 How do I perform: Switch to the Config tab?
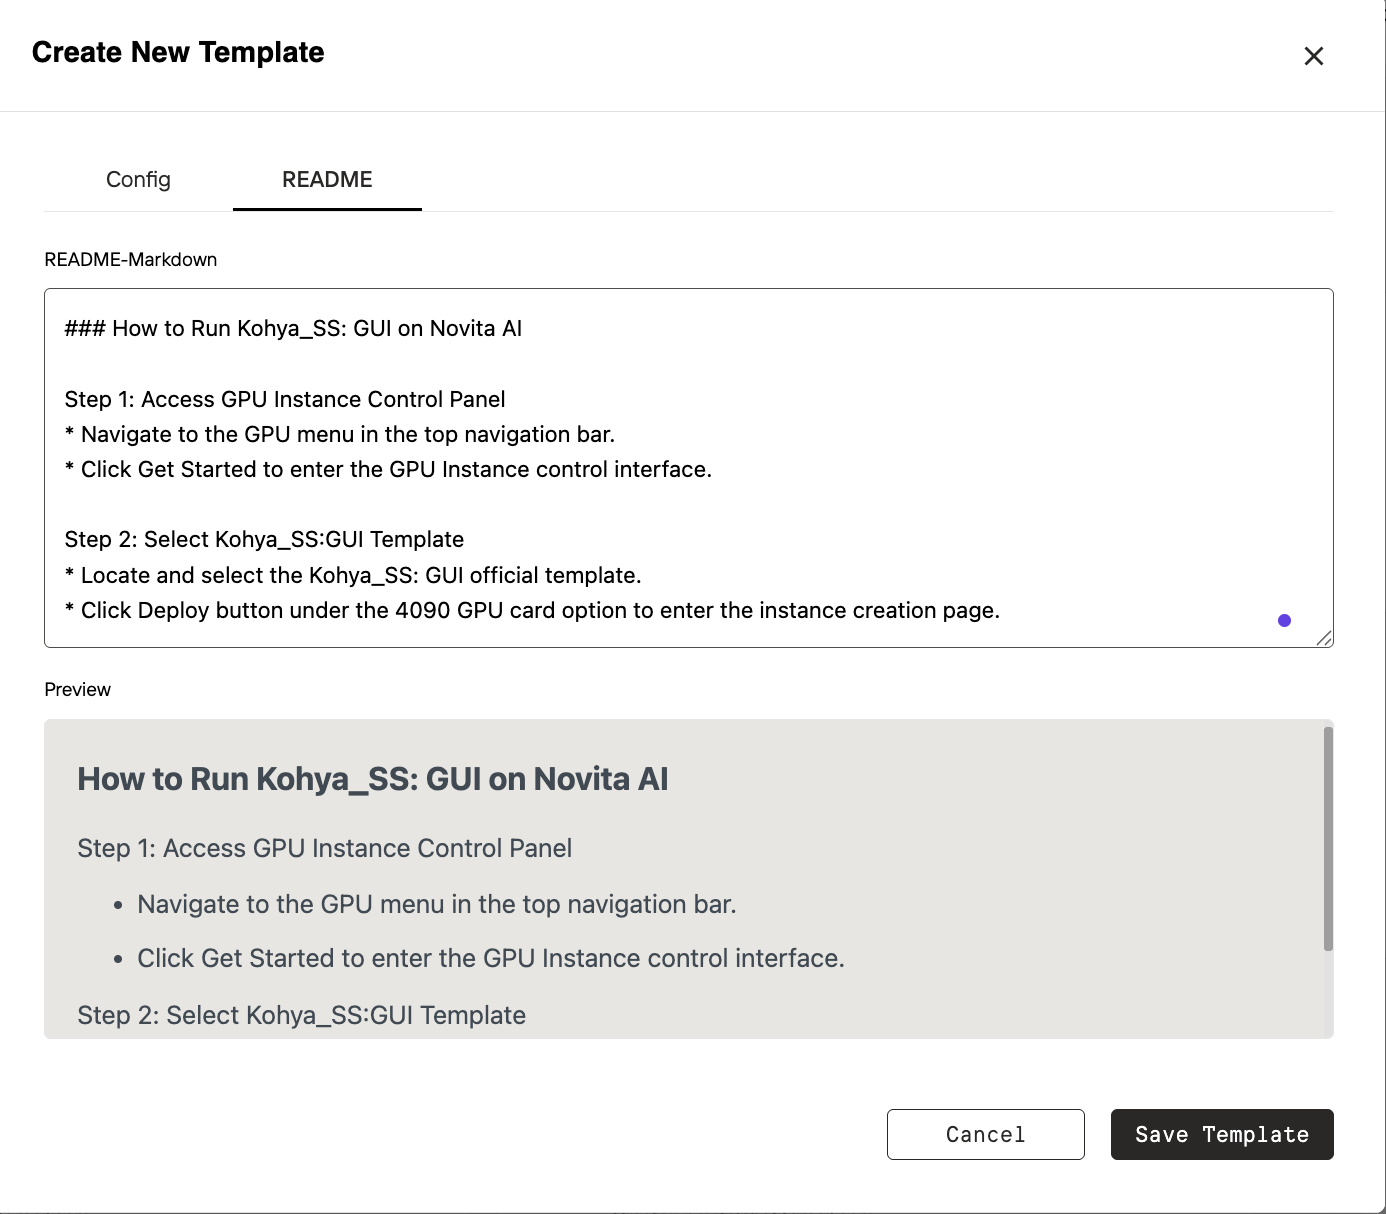(138, 180)
